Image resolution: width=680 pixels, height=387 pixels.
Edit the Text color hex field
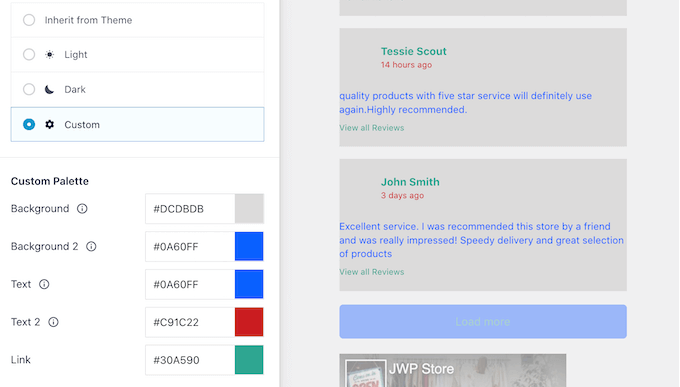pyautogui.click(x=190, y=284)
